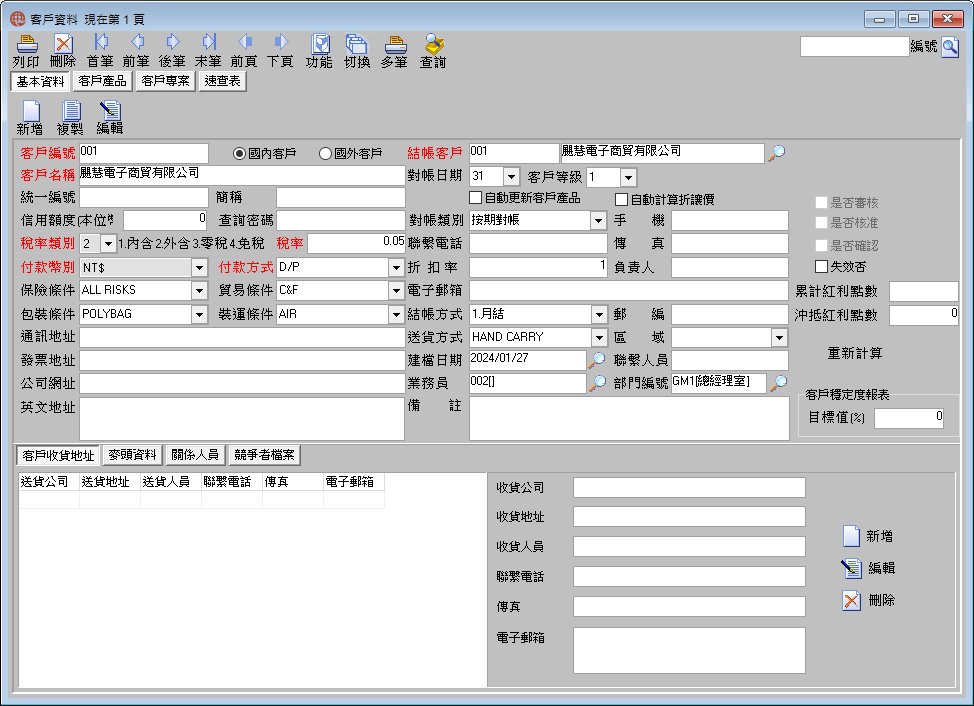Focus the 通訊地址 address field
The height and width of the screenshot is (706, 974).
[x=242, y=337]
